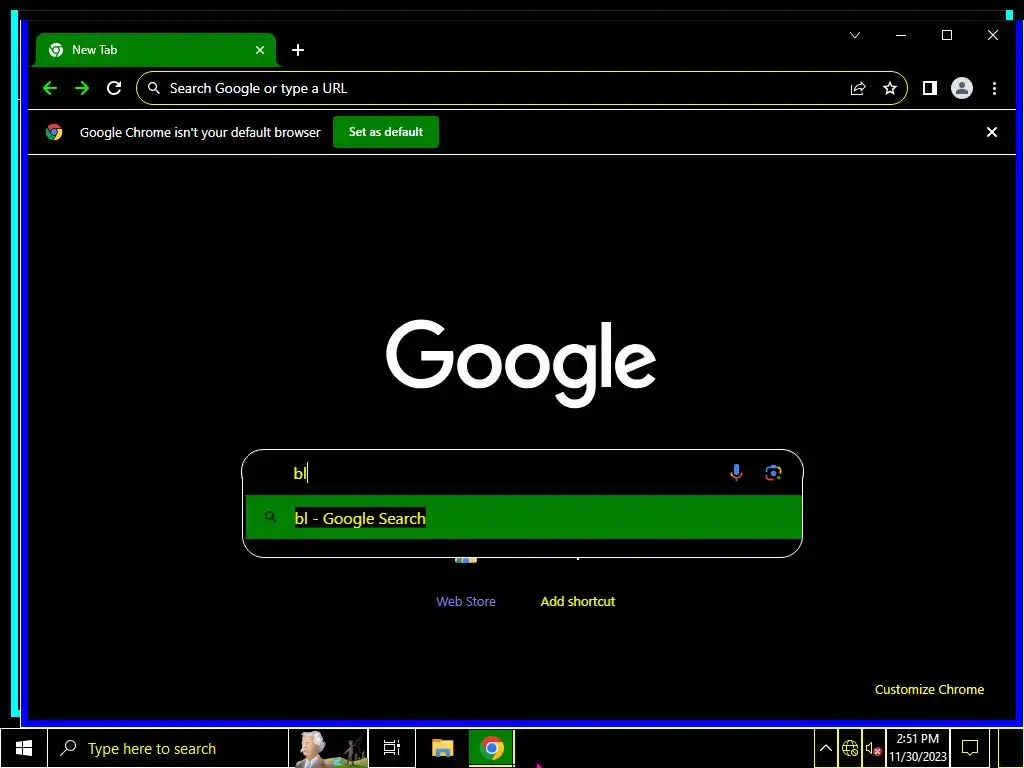Select the New Tab tab
Screen dimensions: 1024x768
pyautogui.click(x=155, y=50)
